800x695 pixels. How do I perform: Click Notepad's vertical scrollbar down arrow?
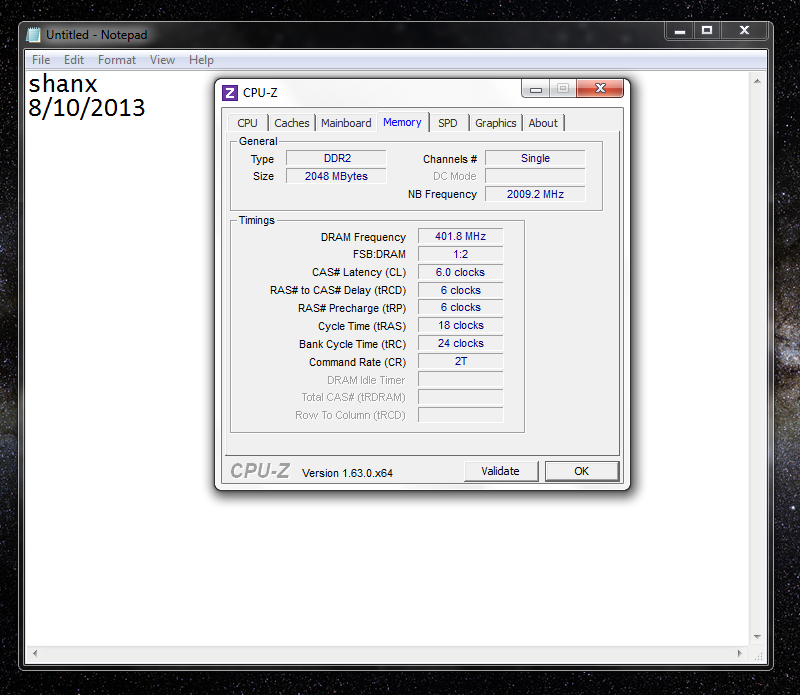tap(759, 636)
